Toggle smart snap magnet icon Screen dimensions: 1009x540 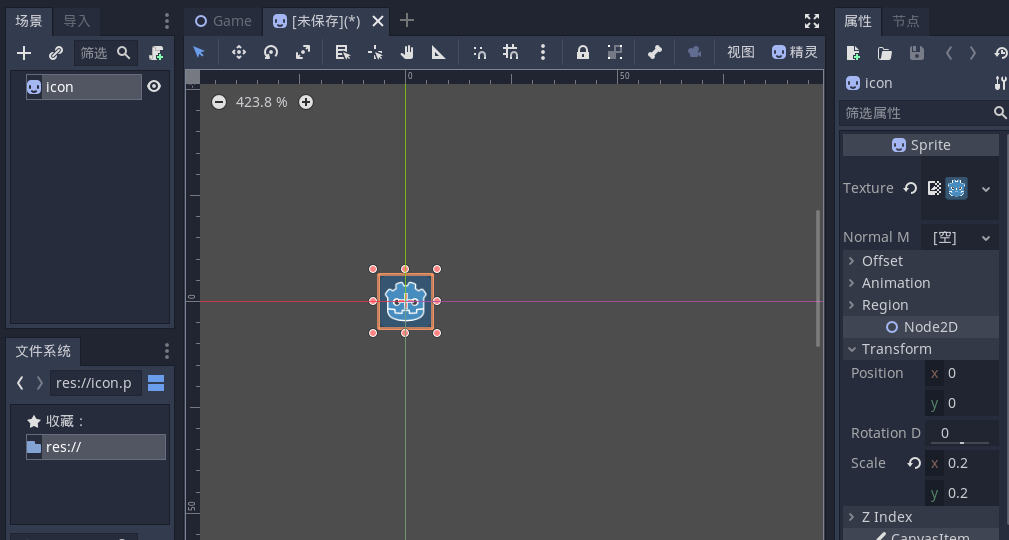pos(479,52)
